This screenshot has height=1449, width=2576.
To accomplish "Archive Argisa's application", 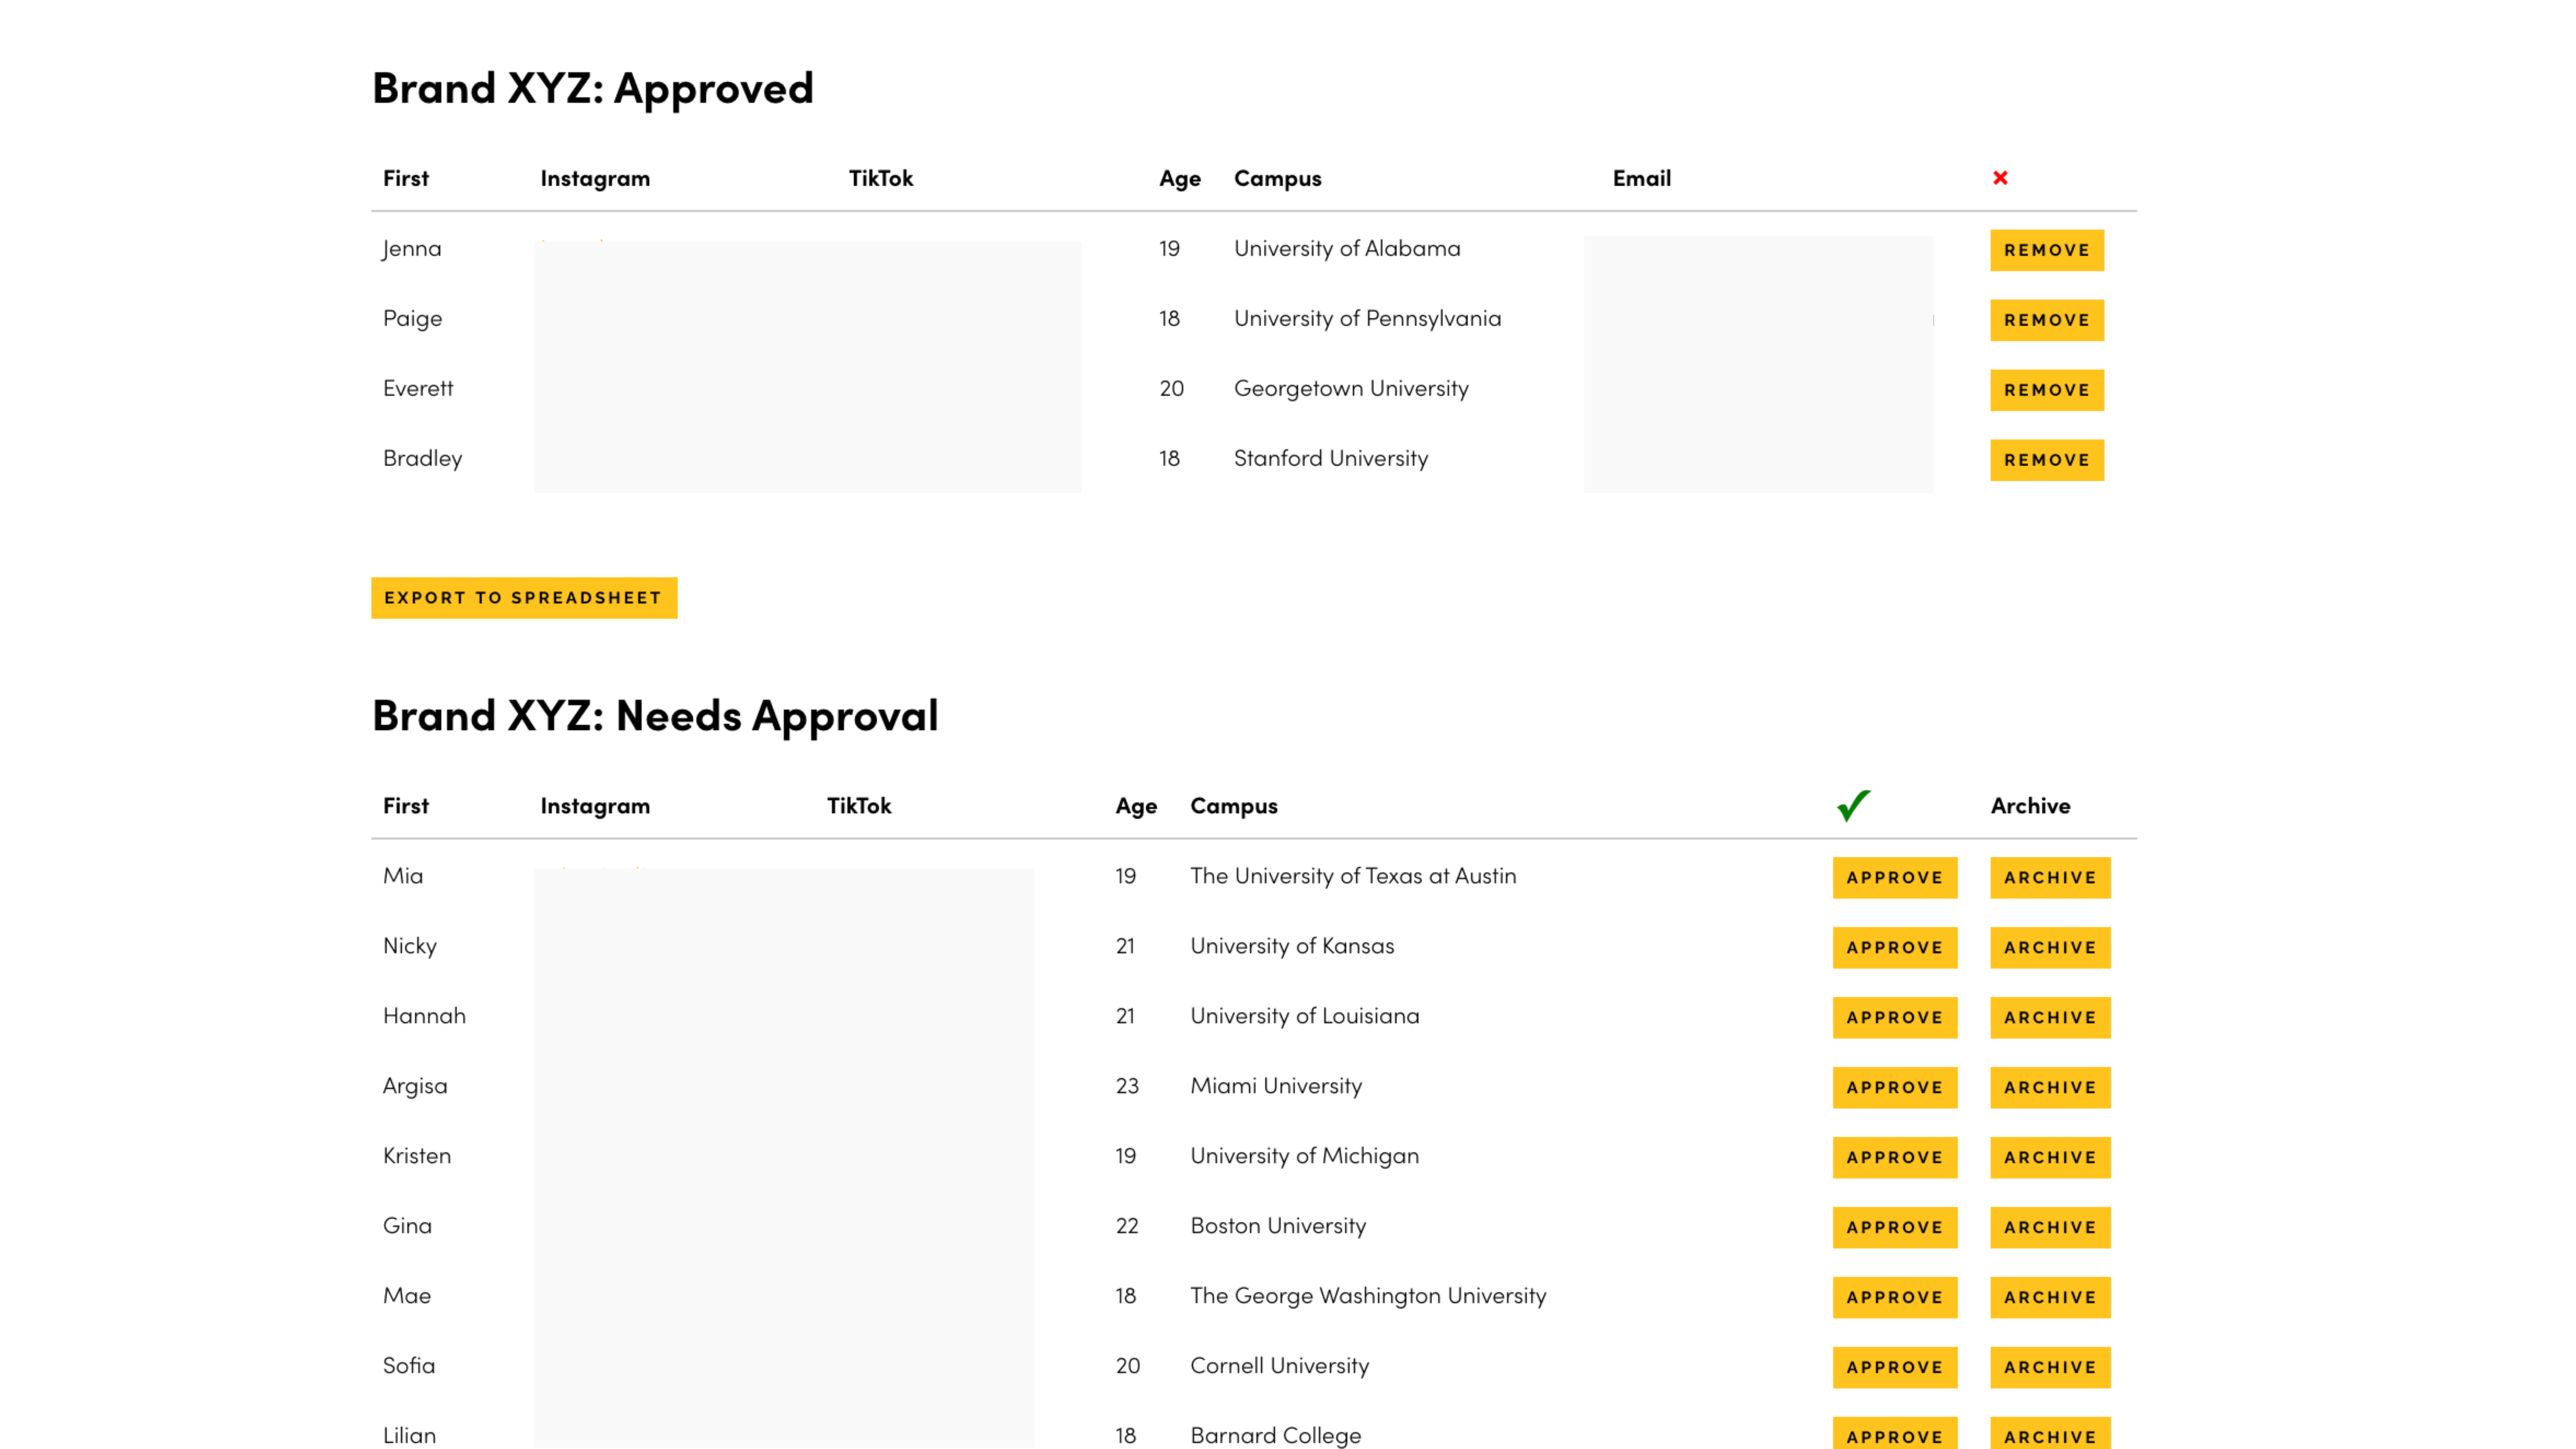I will click(x=2050, y=1088).
